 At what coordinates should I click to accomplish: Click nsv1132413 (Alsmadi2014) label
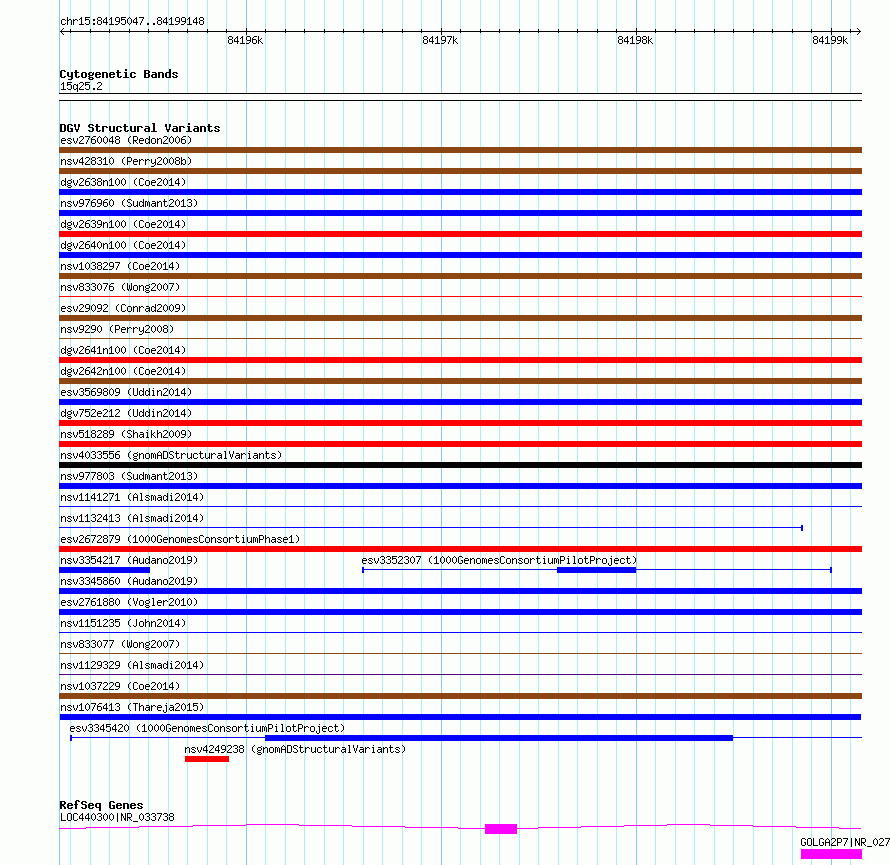pyautogui.click(x=132, y=518)
